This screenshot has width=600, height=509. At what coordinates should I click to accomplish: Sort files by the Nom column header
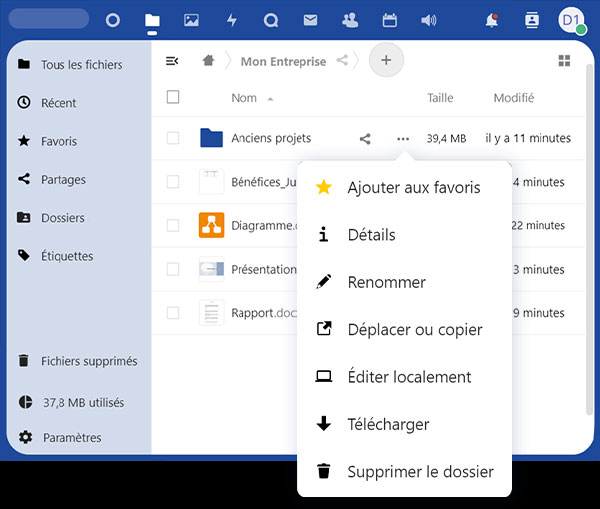coord(244,98)
